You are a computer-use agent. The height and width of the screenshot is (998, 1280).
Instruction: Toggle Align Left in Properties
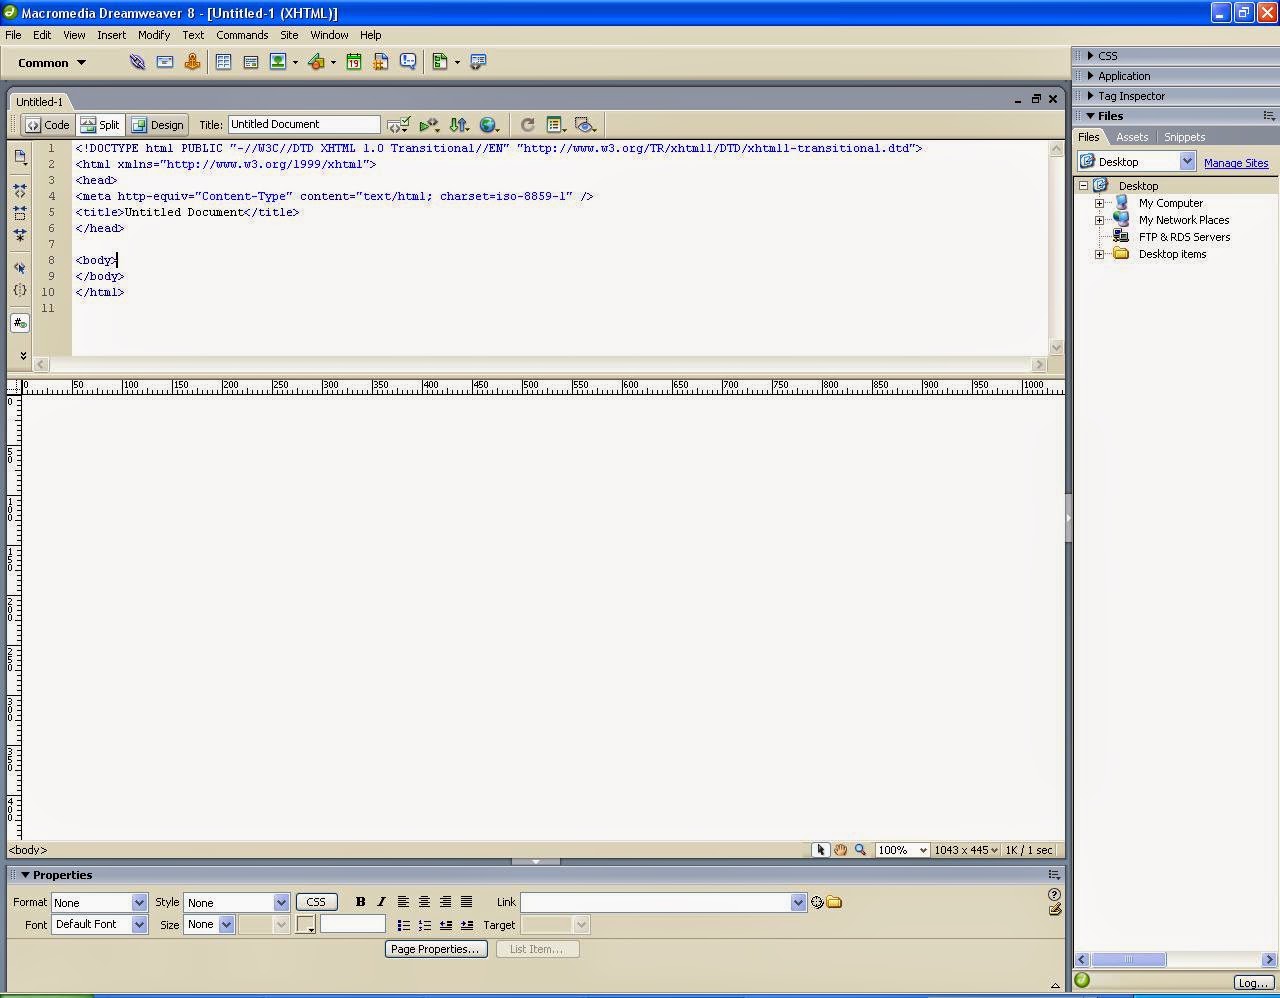click(403, 902)
